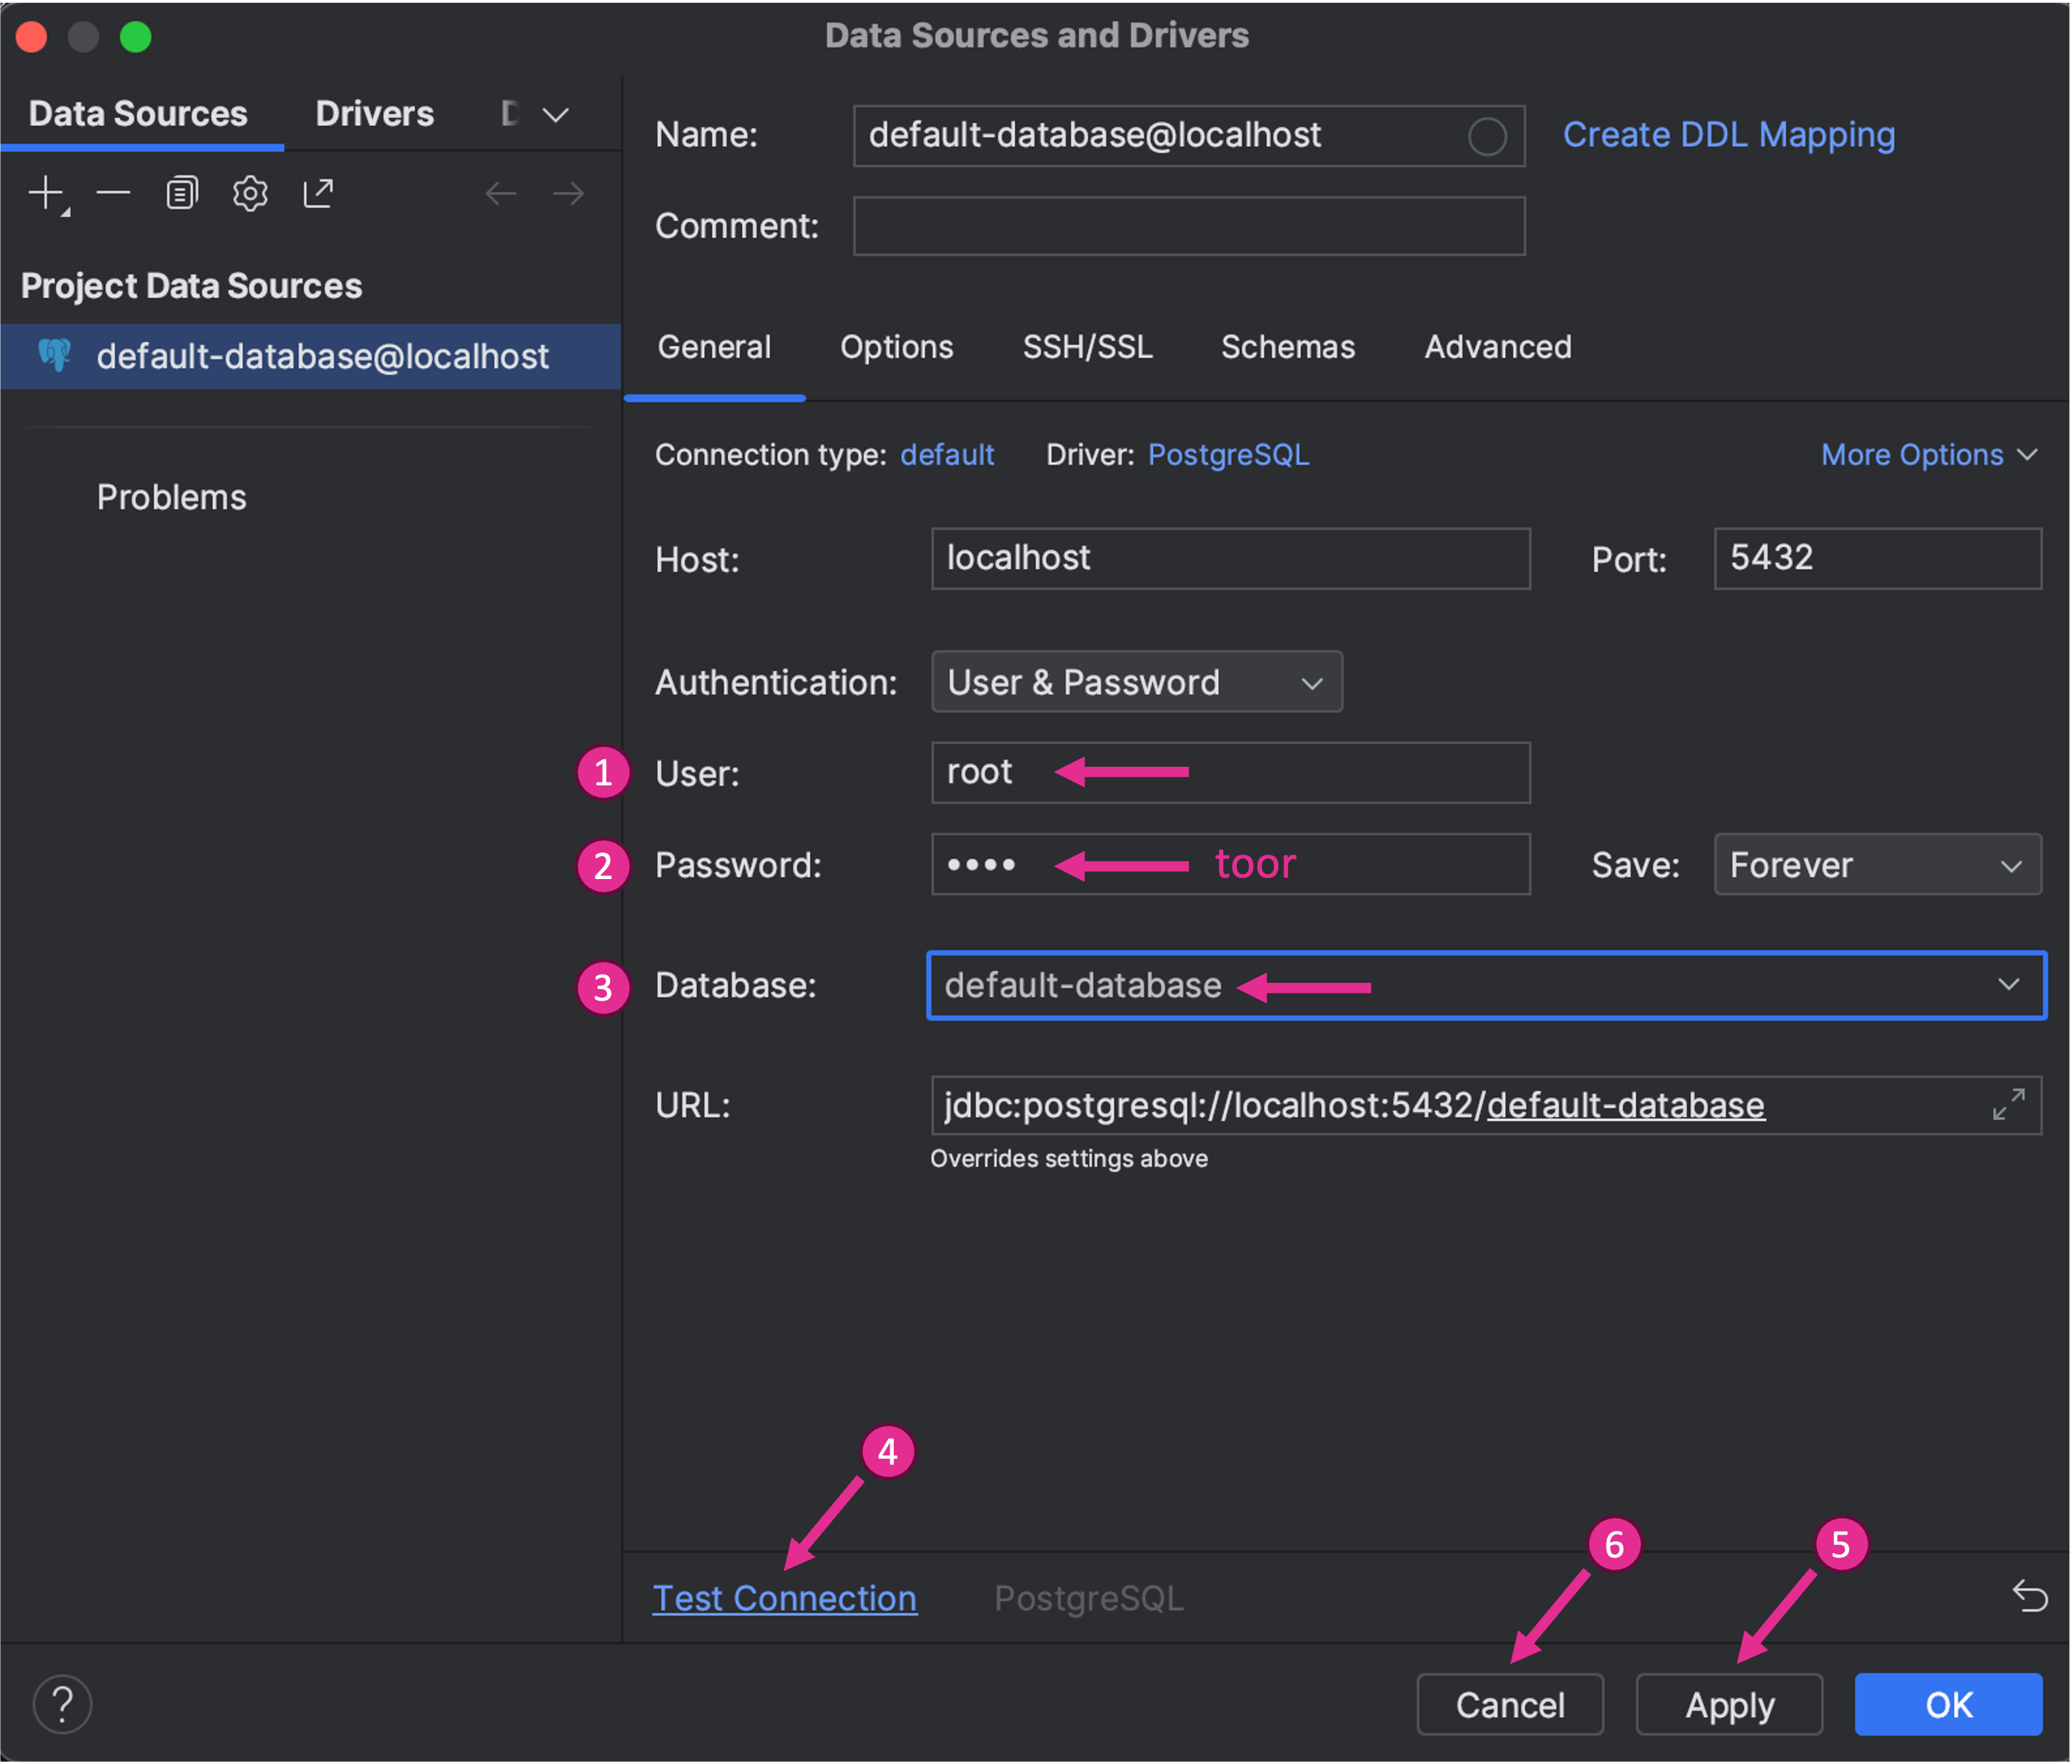This screenshot has height=1764, width=2072.
Task: Confirm with the OK button
Action: pyautogui.click(x=1948, y=1704)
